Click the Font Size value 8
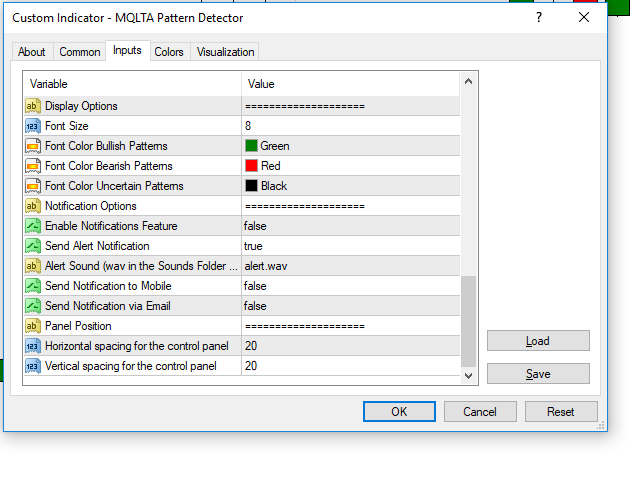Image resolution: width=640 pixels, height=480 pixels. click(x=248, y=126)
